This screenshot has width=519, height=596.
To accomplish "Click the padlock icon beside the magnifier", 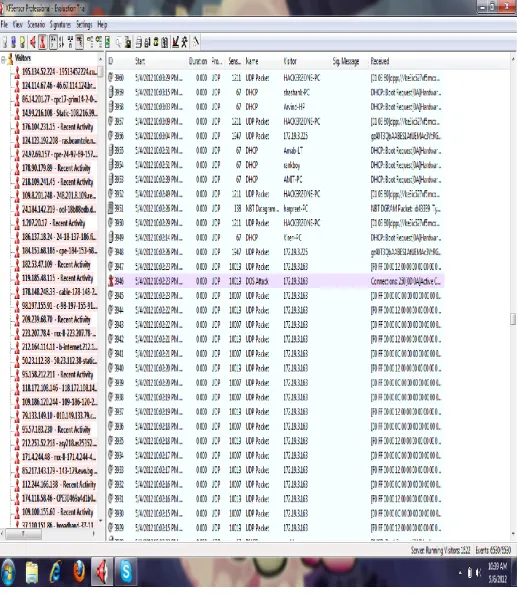I will click(x=128, y=42).
